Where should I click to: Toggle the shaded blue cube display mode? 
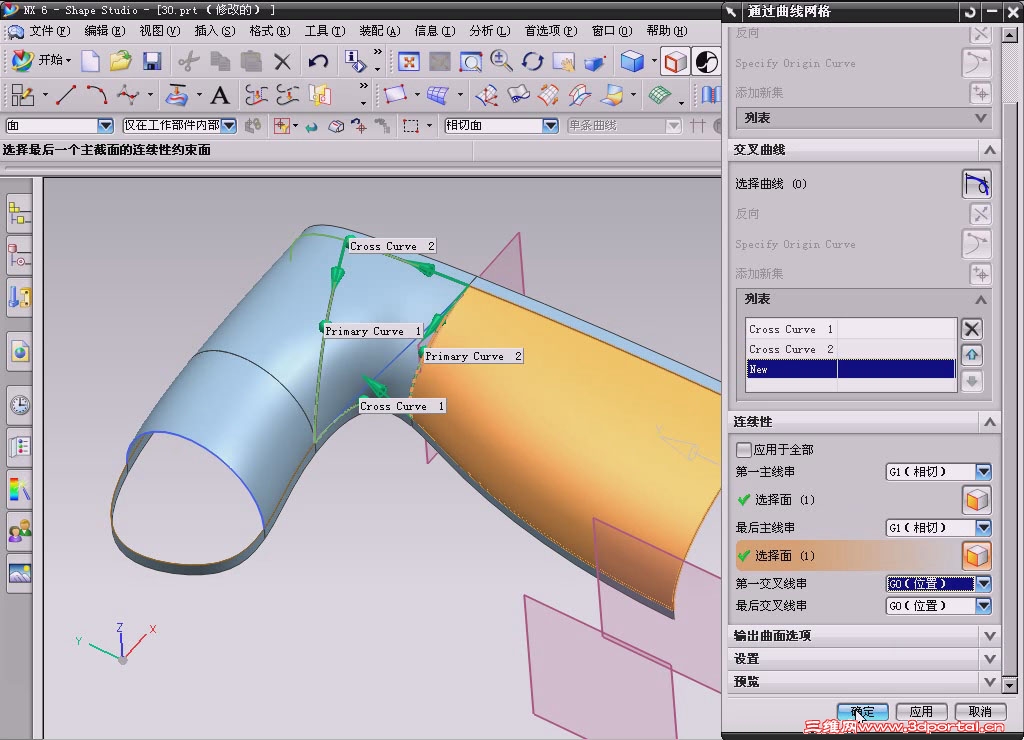pyautogui.click(x=632, y=62)
